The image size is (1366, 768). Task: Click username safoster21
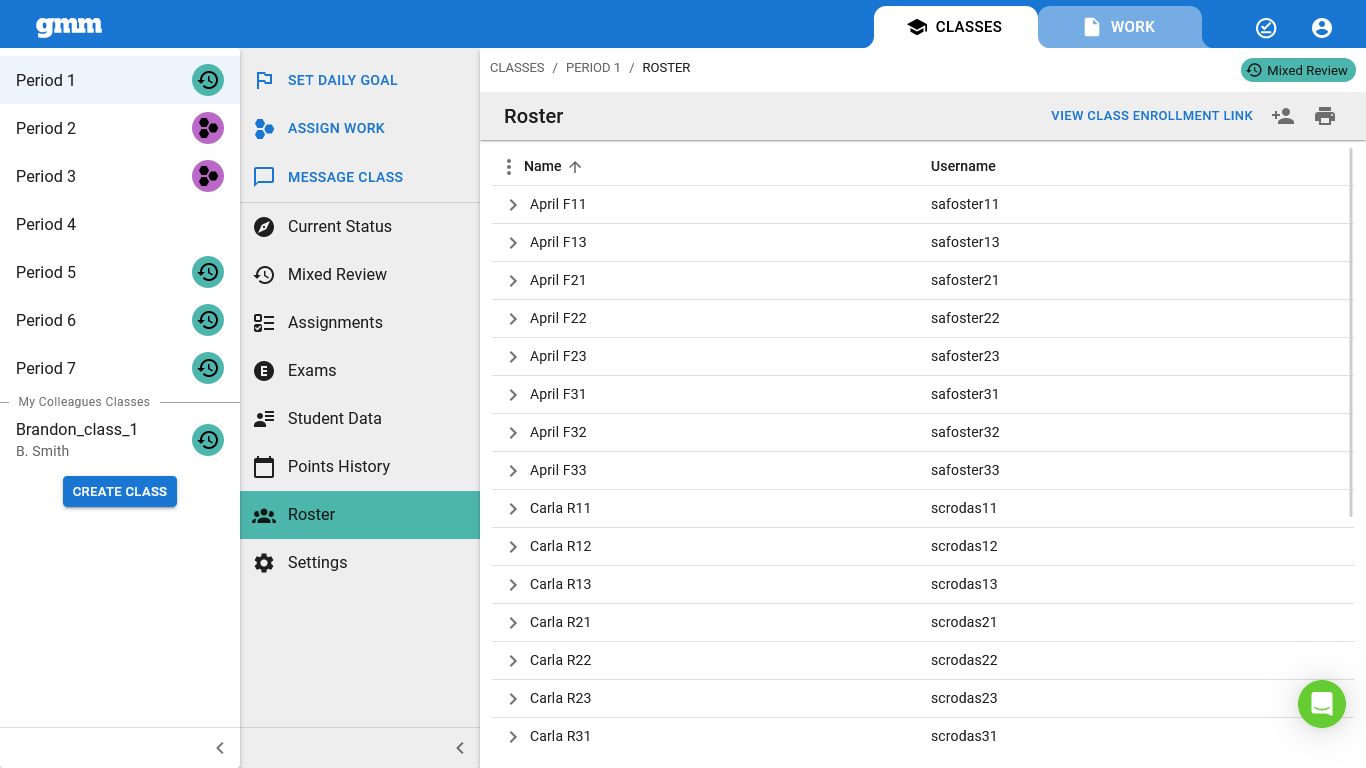tap(965, 280)
